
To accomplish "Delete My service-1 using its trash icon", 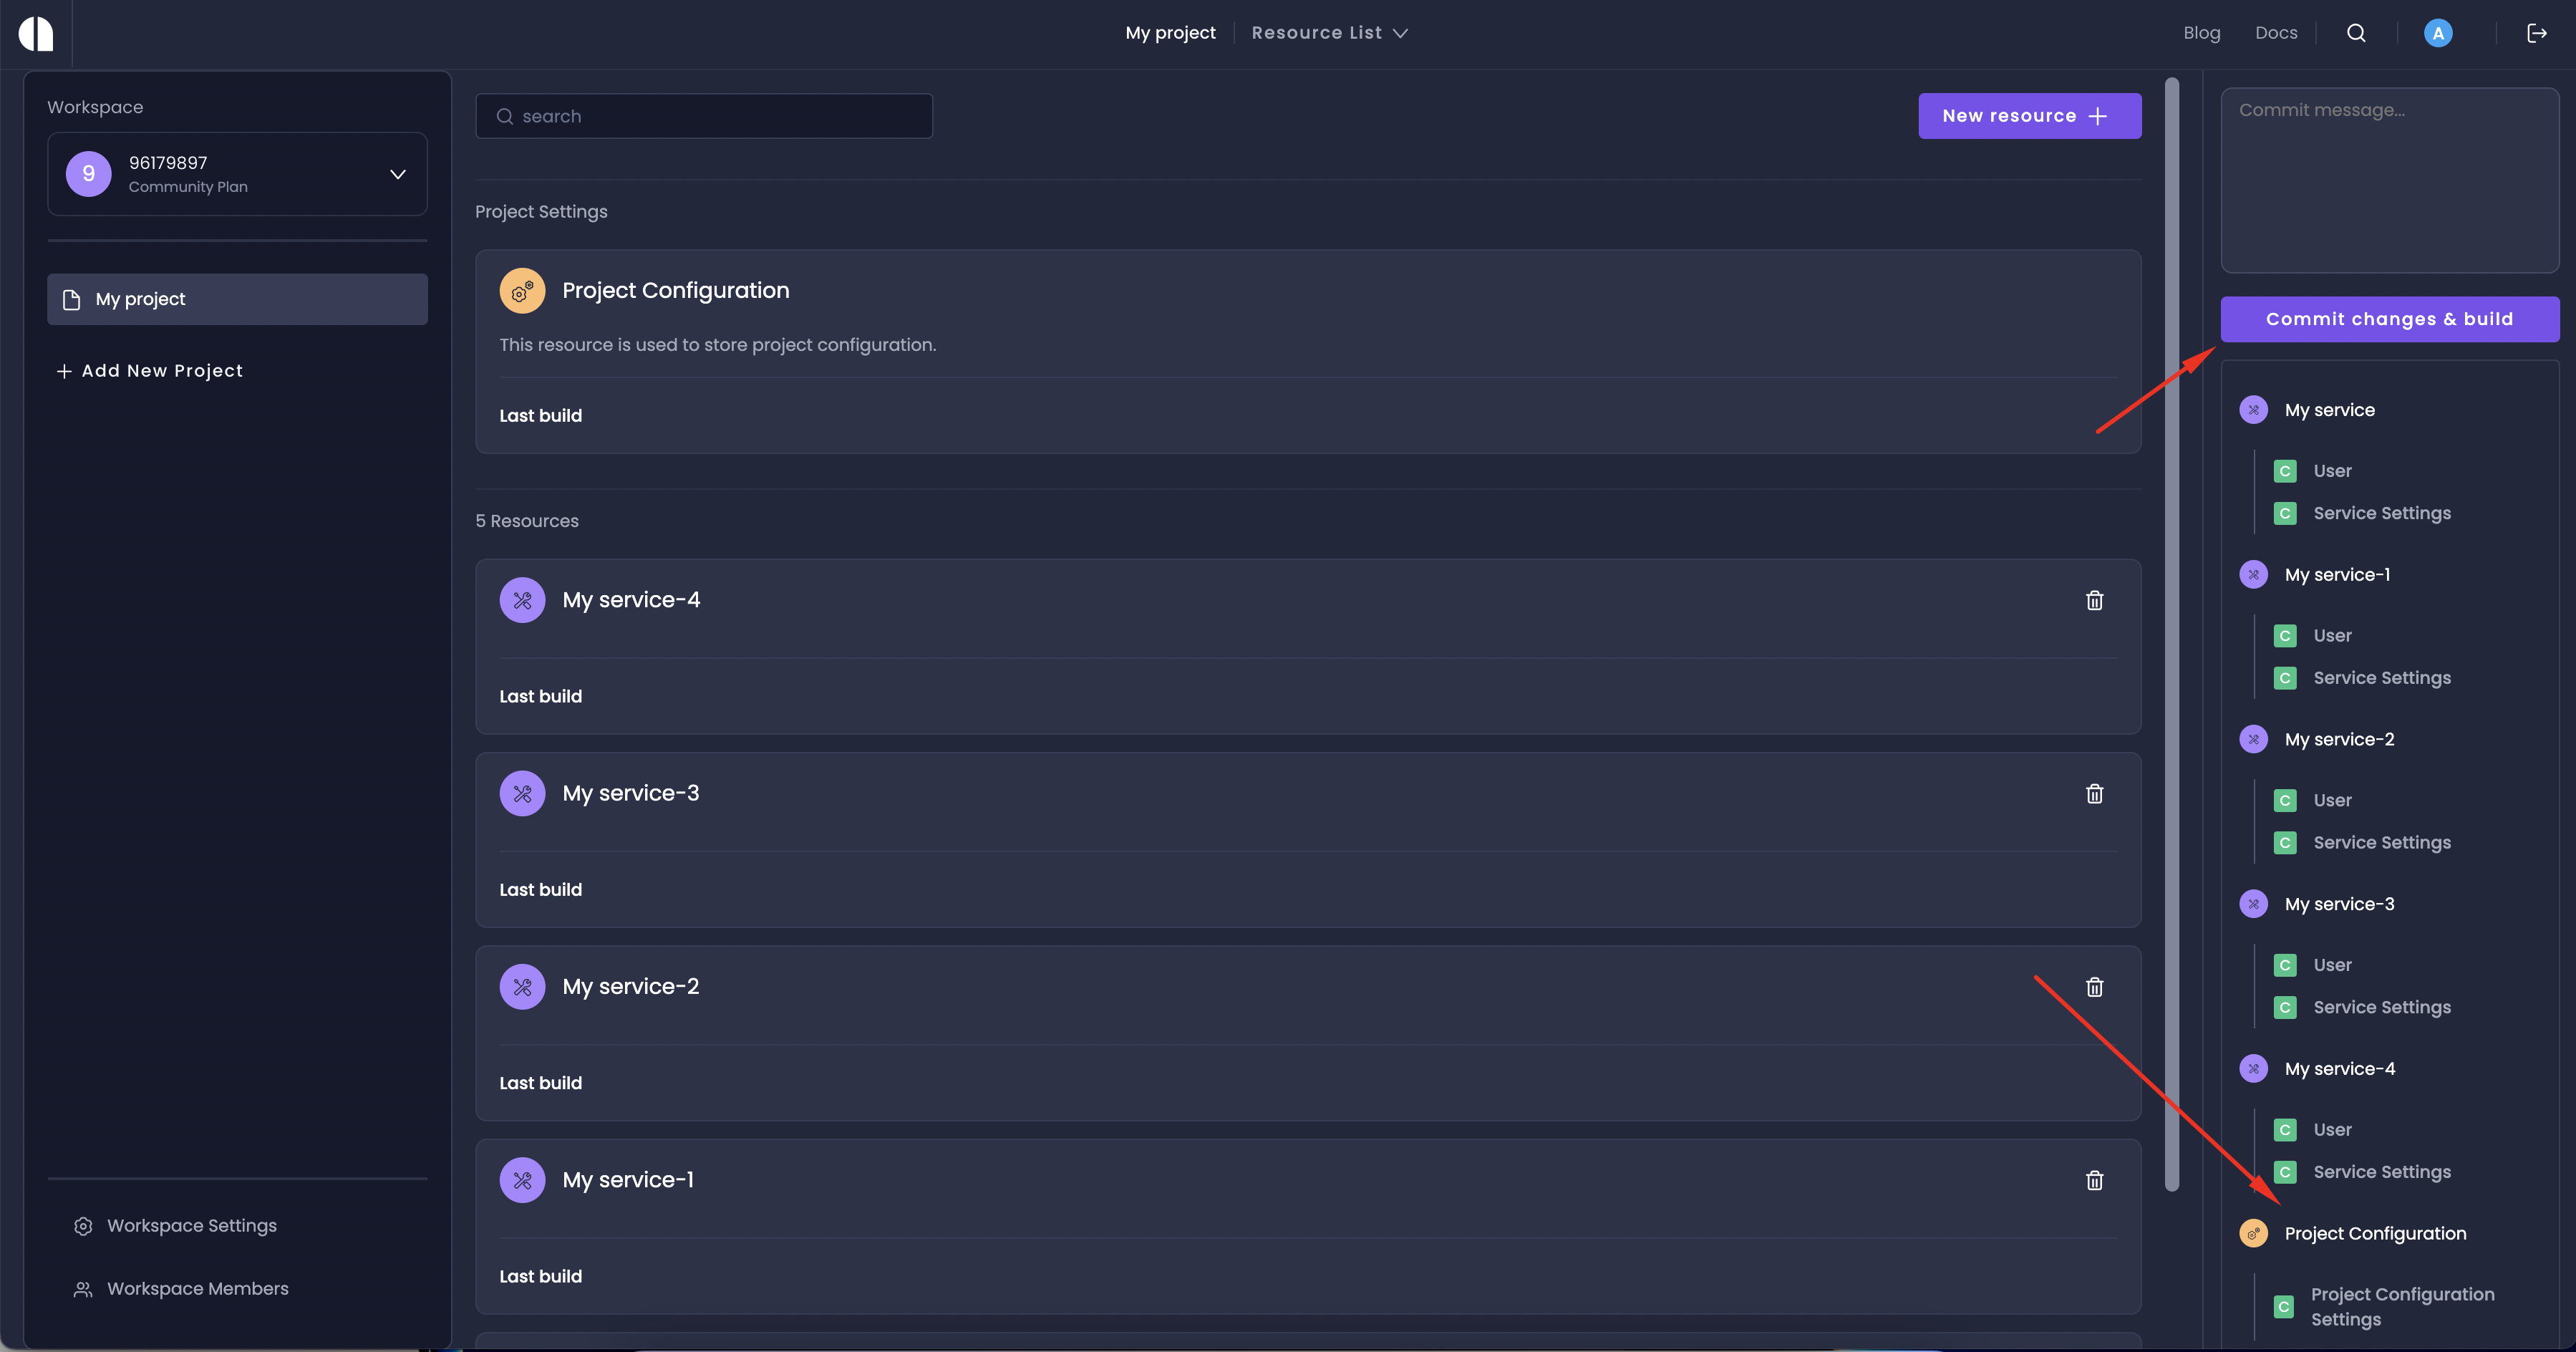I will click(x=2095, y=1180).
